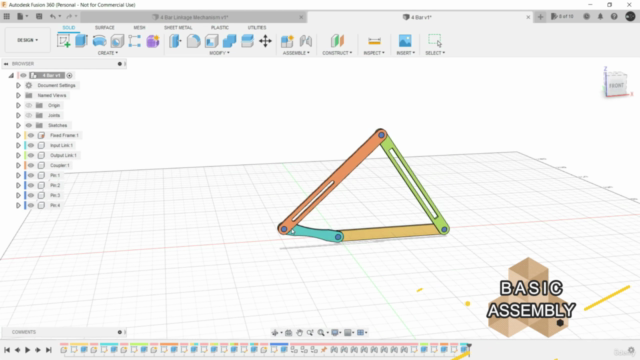Expand the Pin:2 node
Viewport: 640px width, 360px height.
(18, 185)
